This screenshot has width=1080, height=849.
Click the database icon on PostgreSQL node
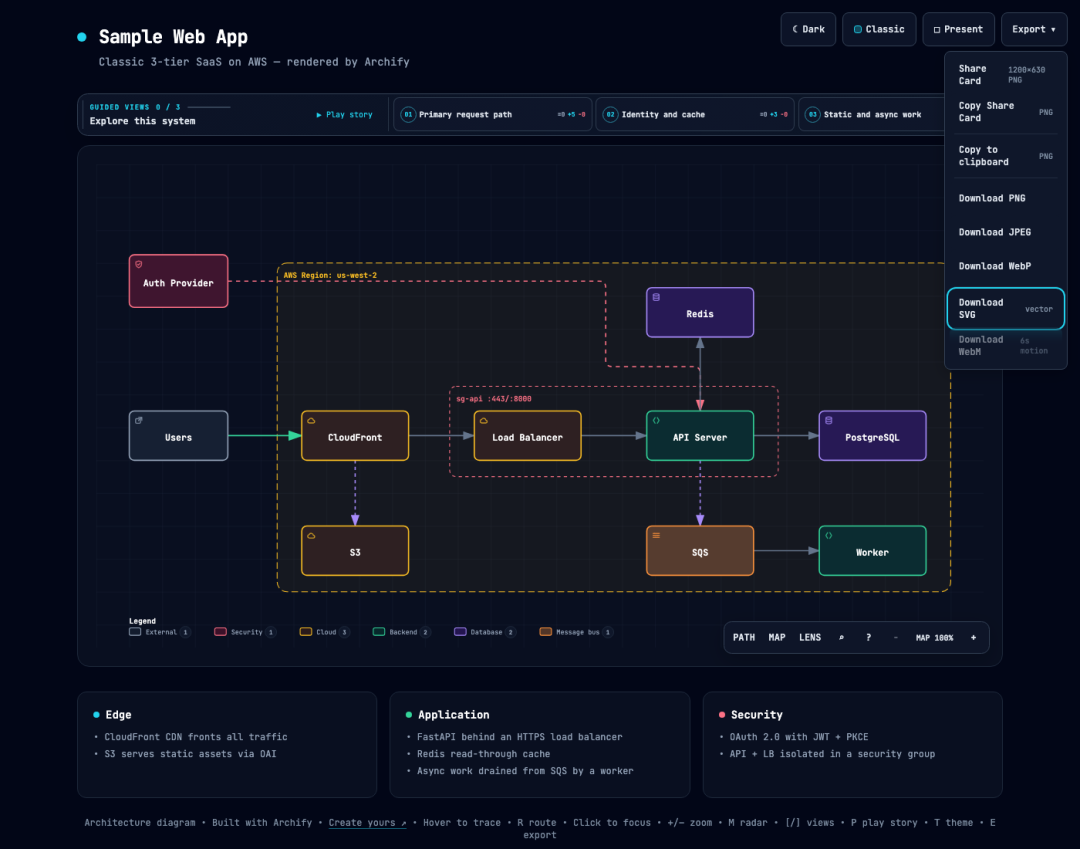tap(829, 421)
